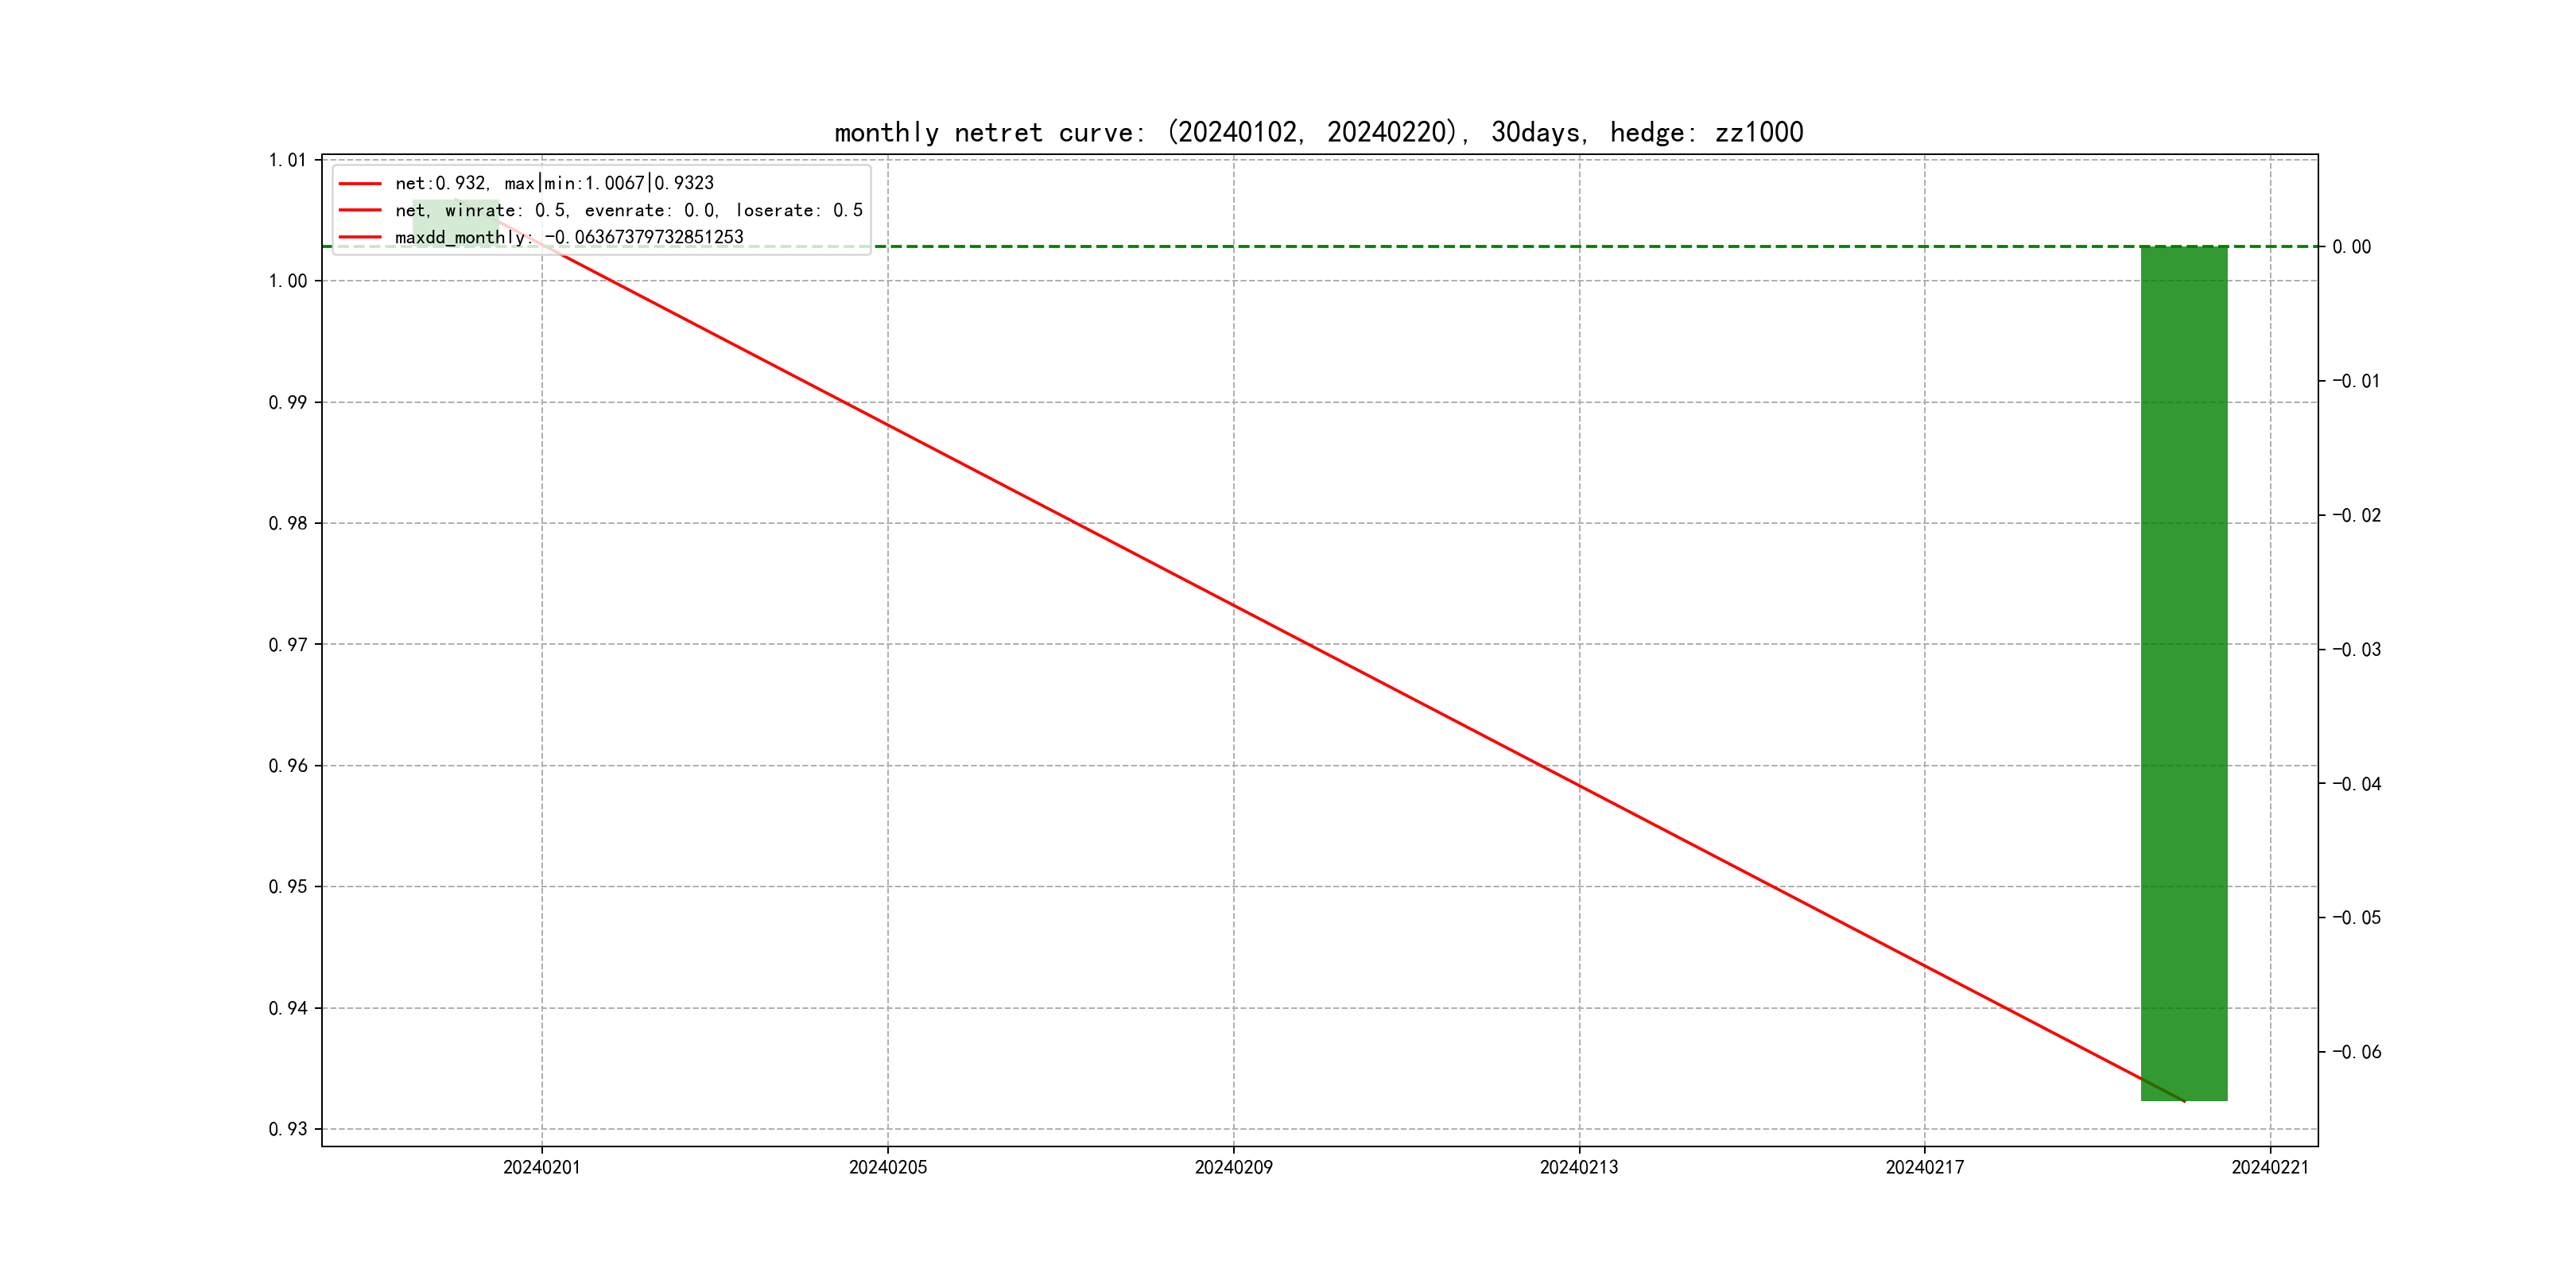Click the red net line legend swatch

[360, 183]
